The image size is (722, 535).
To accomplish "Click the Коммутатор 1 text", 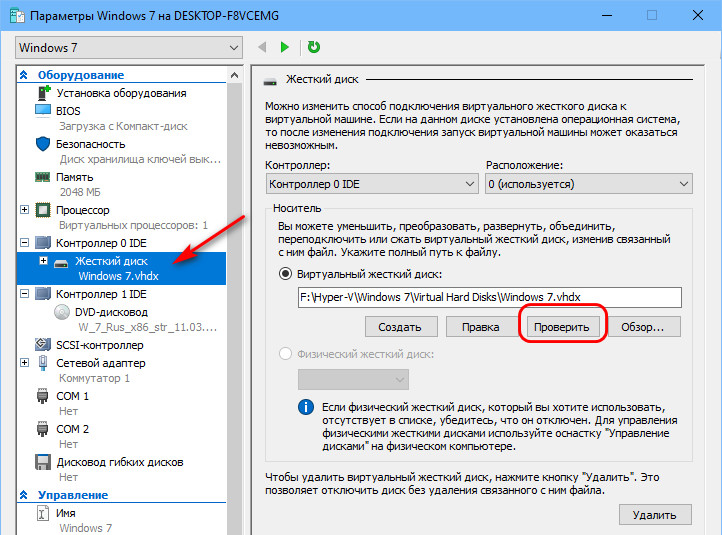I will coord(94,378).
